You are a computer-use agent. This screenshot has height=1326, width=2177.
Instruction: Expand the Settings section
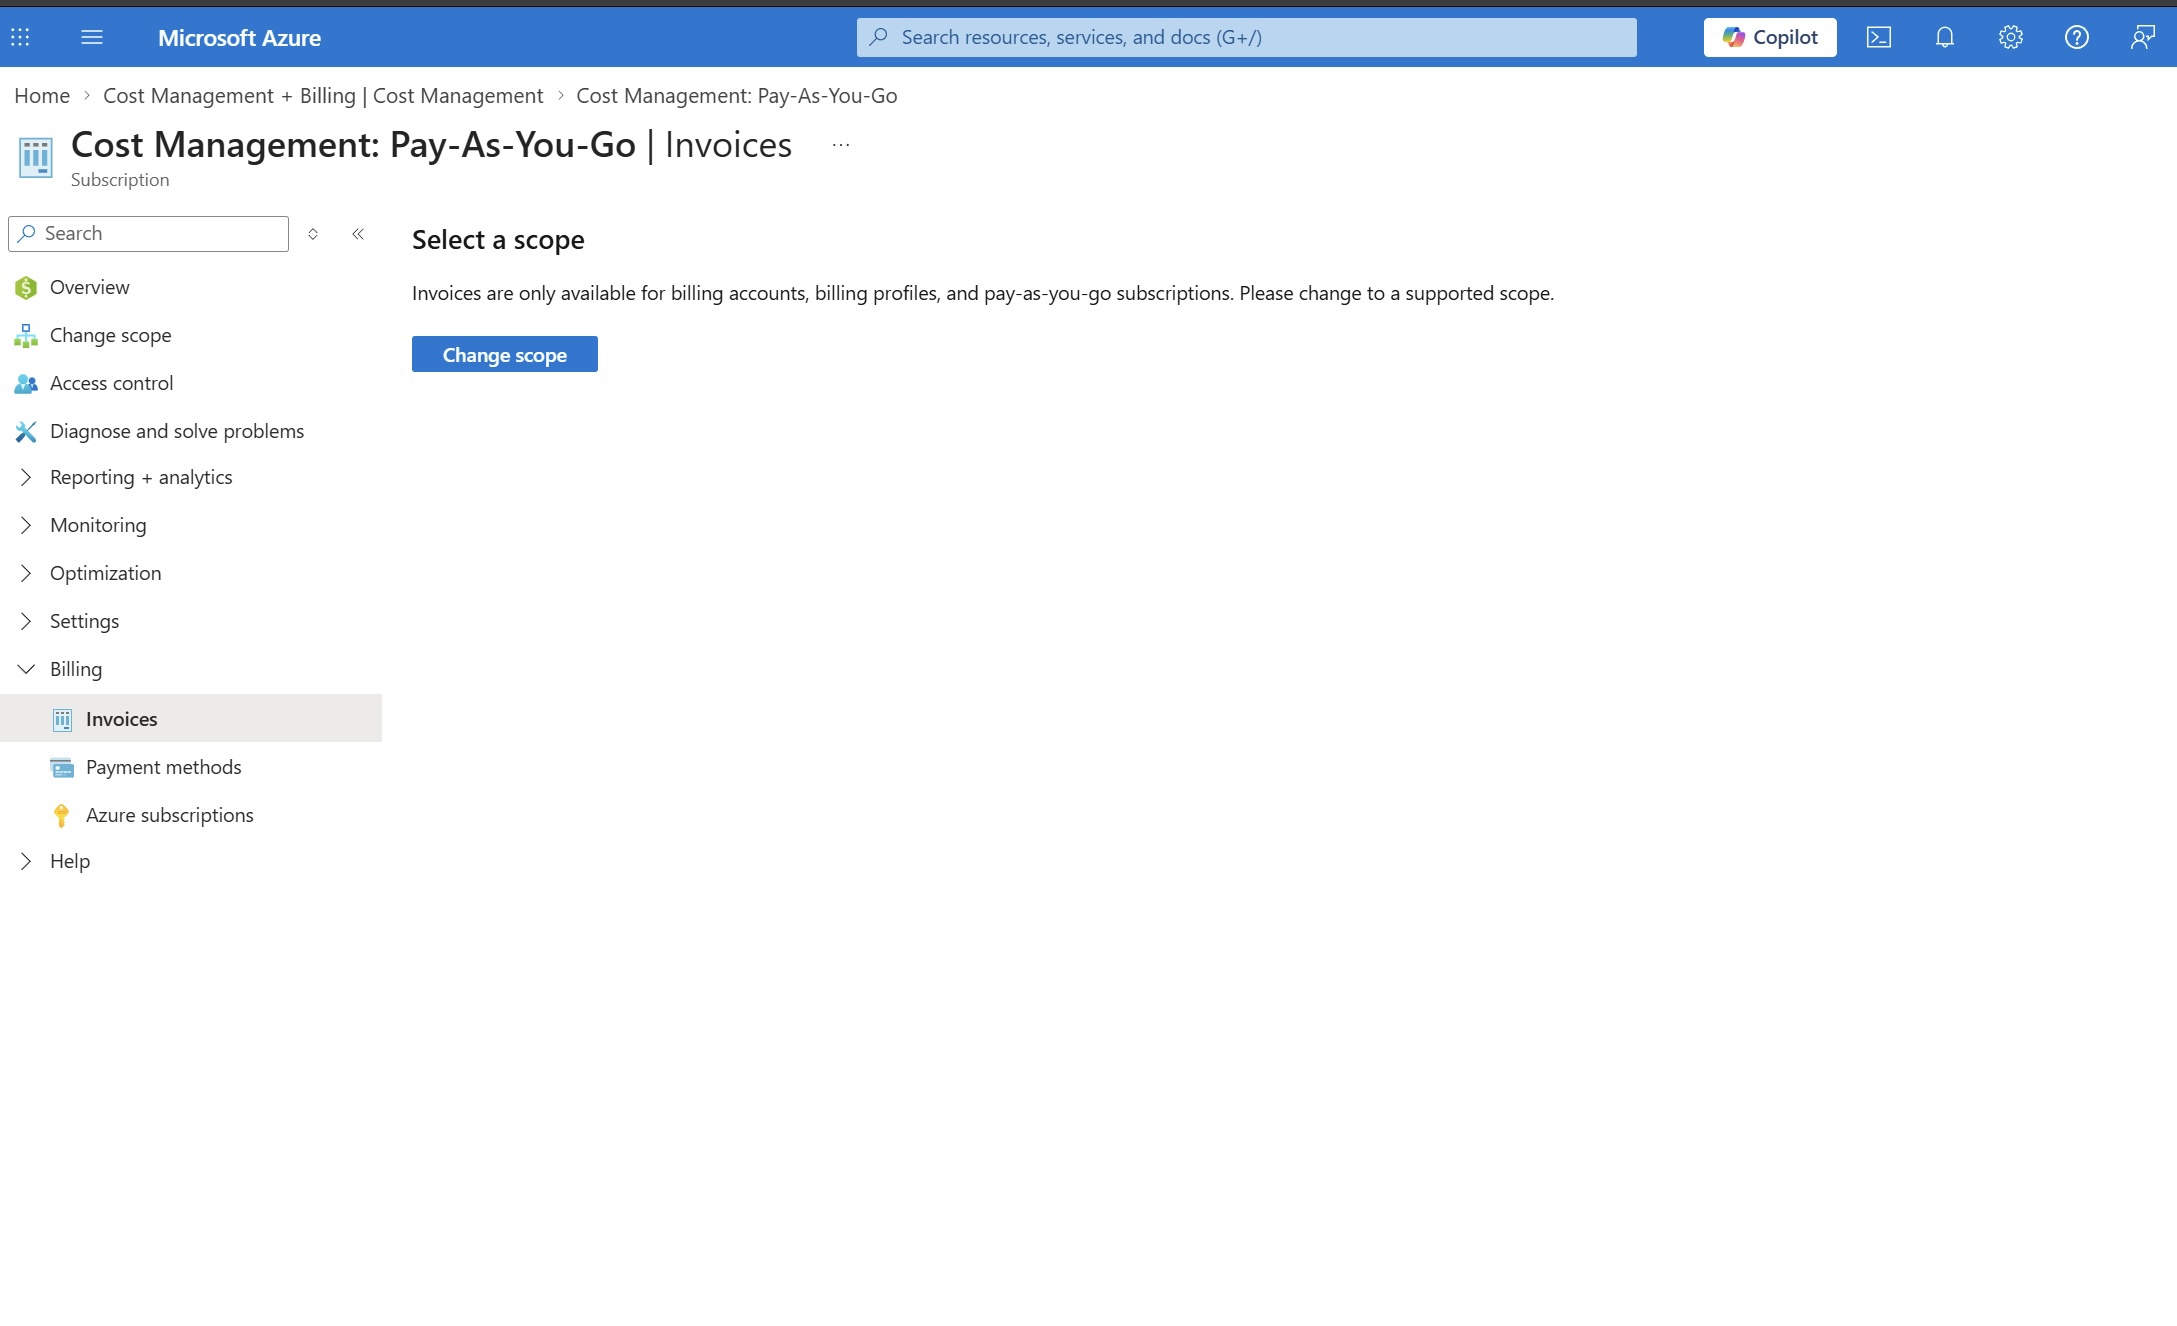(x=26, y=622)
